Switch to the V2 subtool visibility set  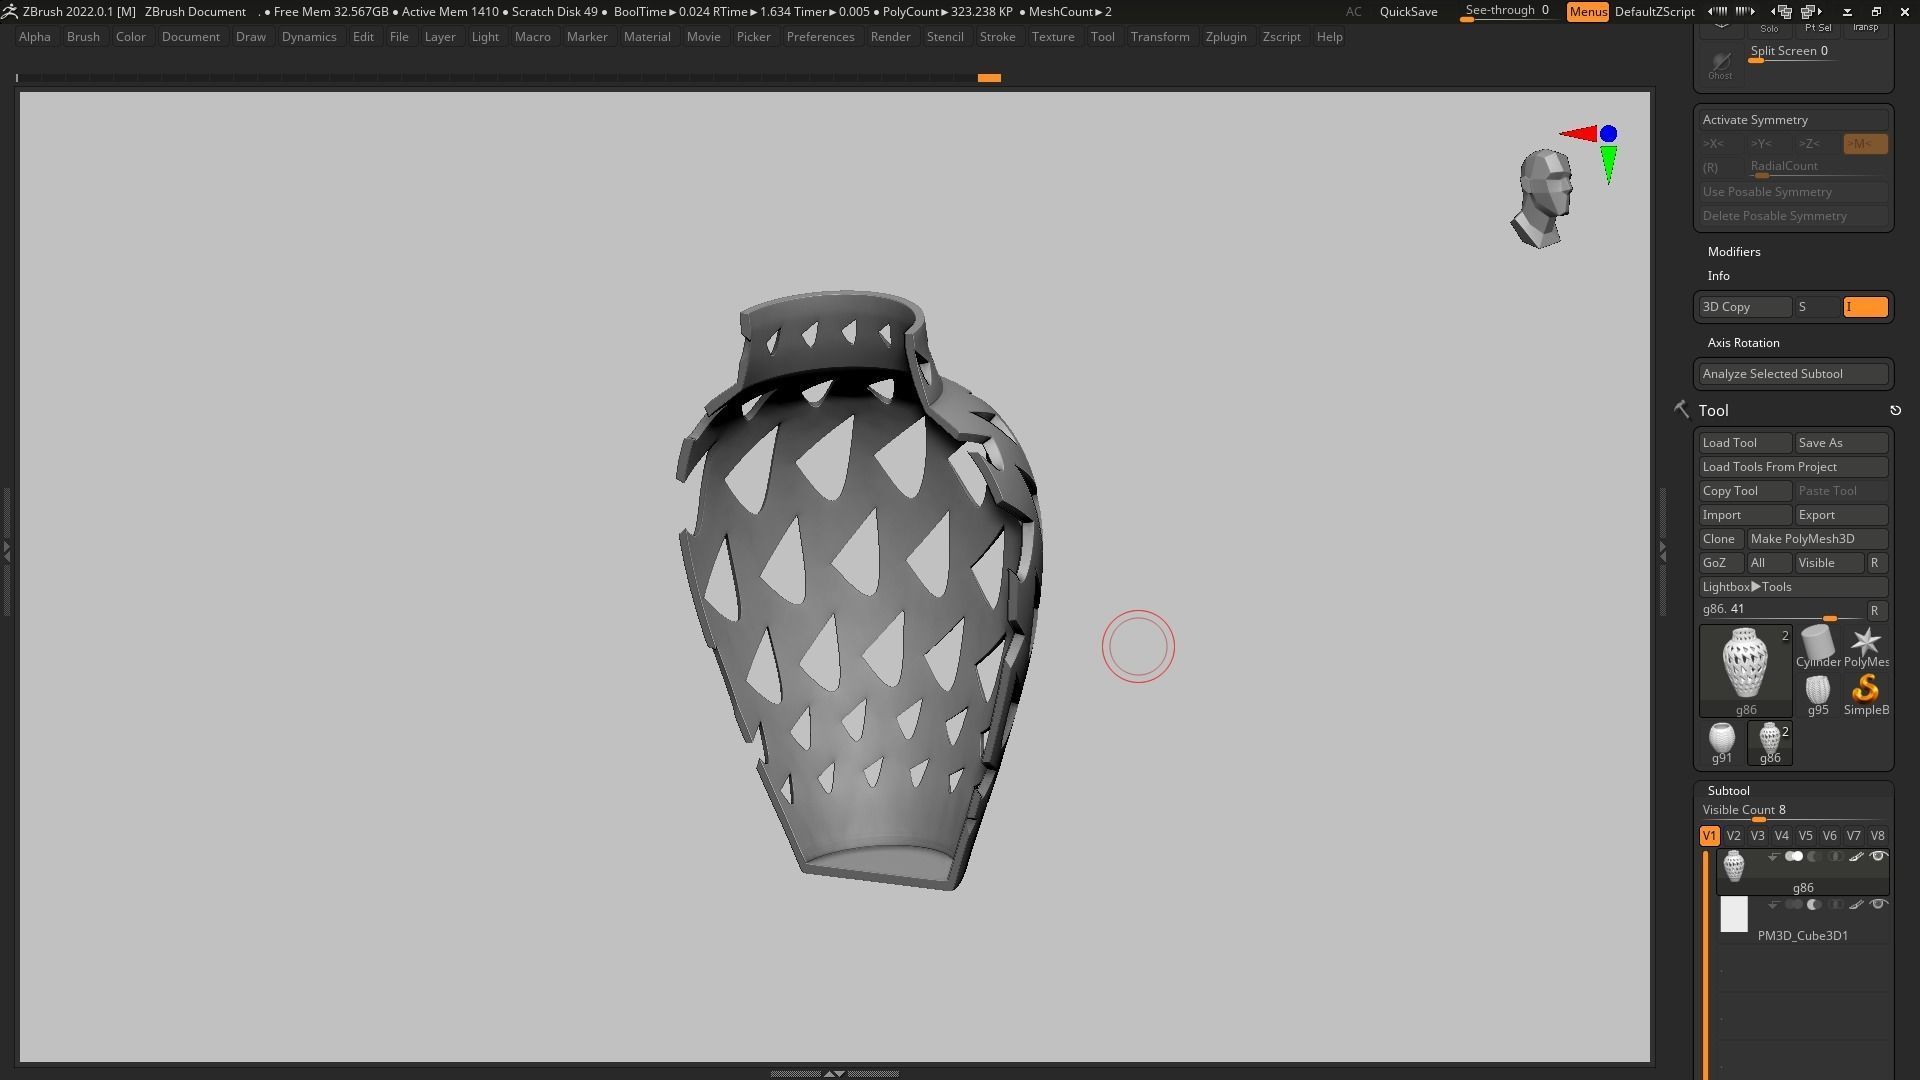click(1733, 836)
